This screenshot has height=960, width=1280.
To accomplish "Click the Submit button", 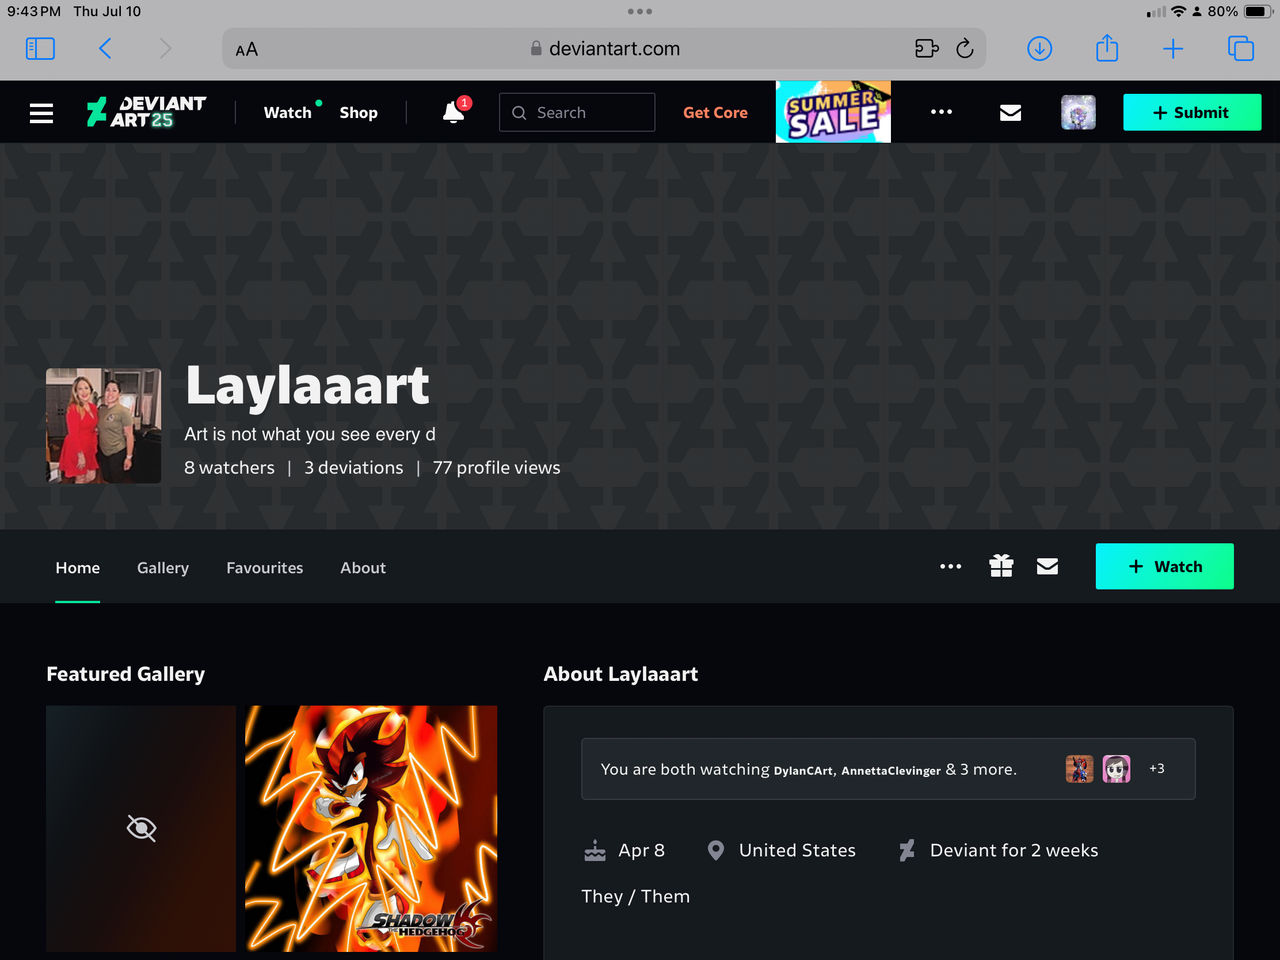I will (x=1192, y=112).
